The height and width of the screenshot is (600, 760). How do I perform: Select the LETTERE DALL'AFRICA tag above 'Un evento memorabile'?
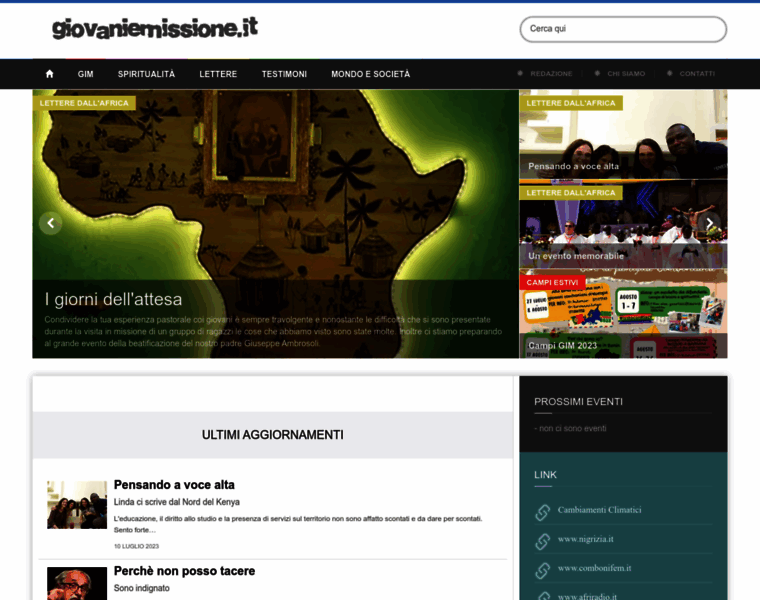pos(571,193)
